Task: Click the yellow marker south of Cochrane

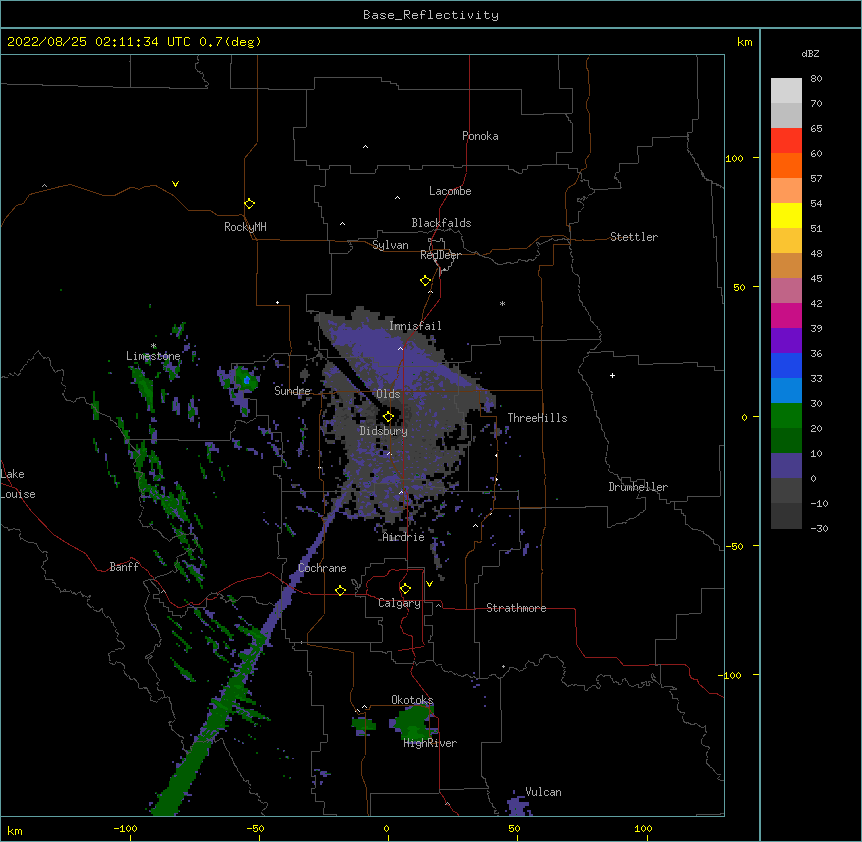Action: click(340, 590)
